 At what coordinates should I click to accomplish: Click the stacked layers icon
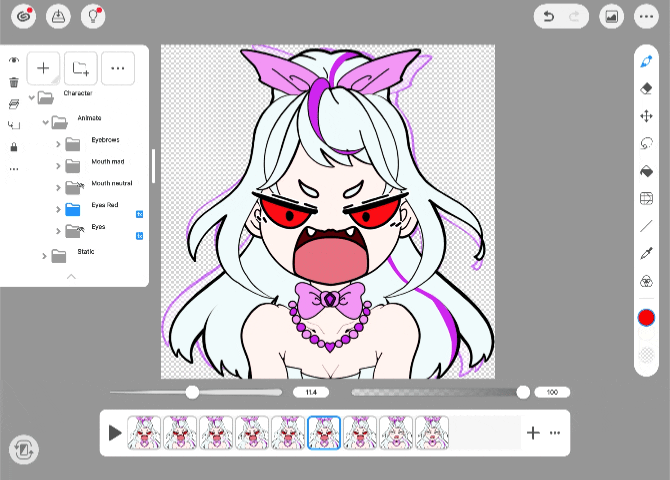tap(14, 104)
